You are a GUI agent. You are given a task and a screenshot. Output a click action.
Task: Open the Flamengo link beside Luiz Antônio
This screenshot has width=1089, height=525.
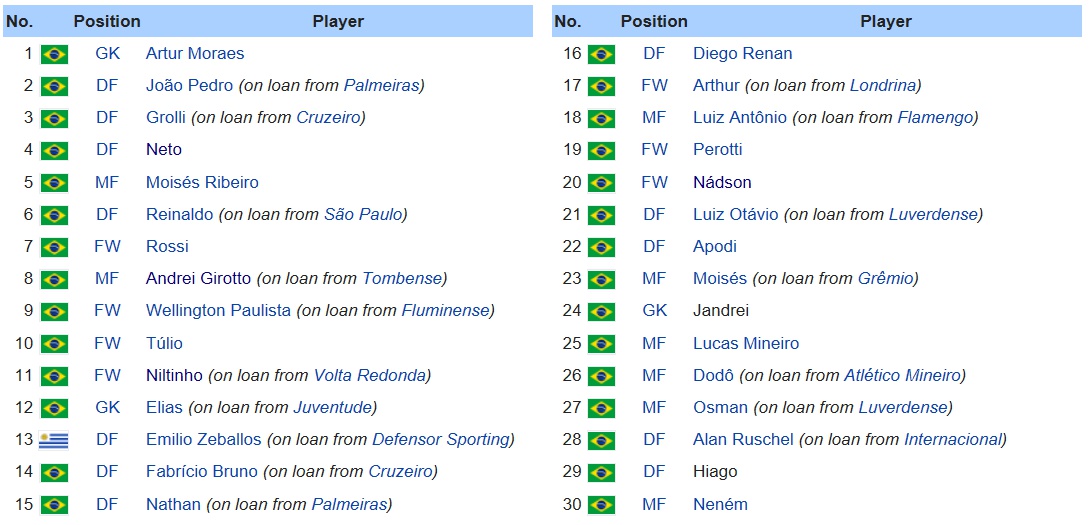tap(935, 117)
